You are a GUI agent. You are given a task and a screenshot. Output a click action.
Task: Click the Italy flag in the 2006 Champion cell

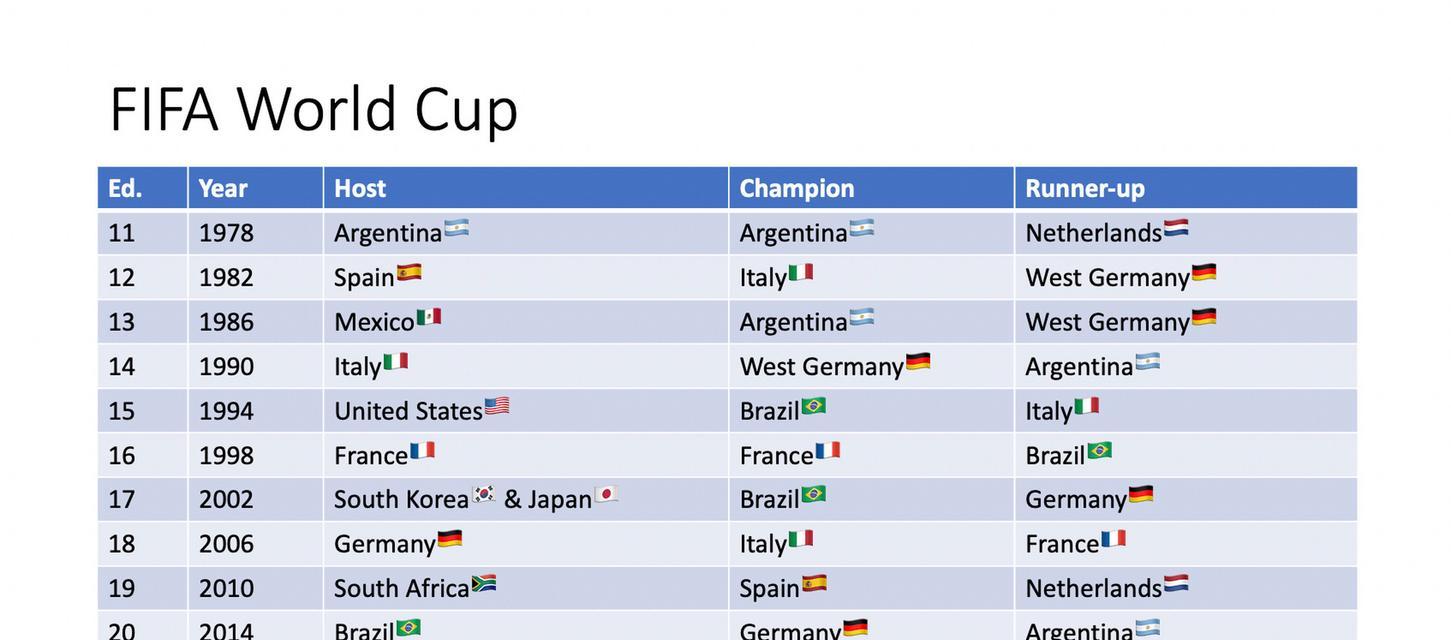[801, 539]
